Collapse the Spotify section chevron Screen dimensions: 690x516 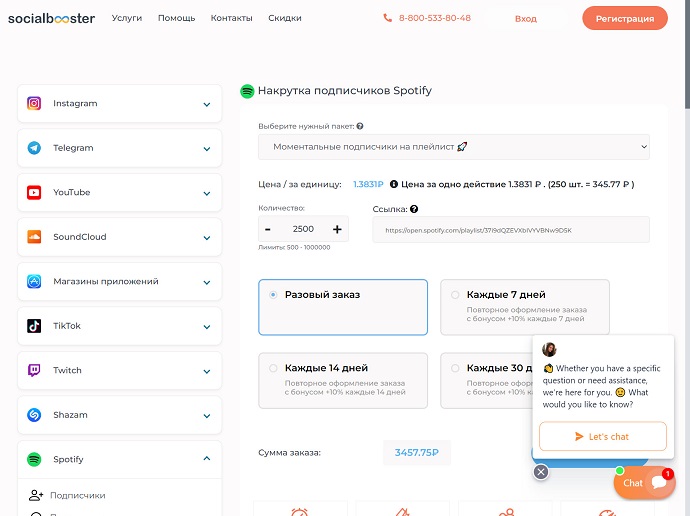pyautogui.click(x=207, y=458)
